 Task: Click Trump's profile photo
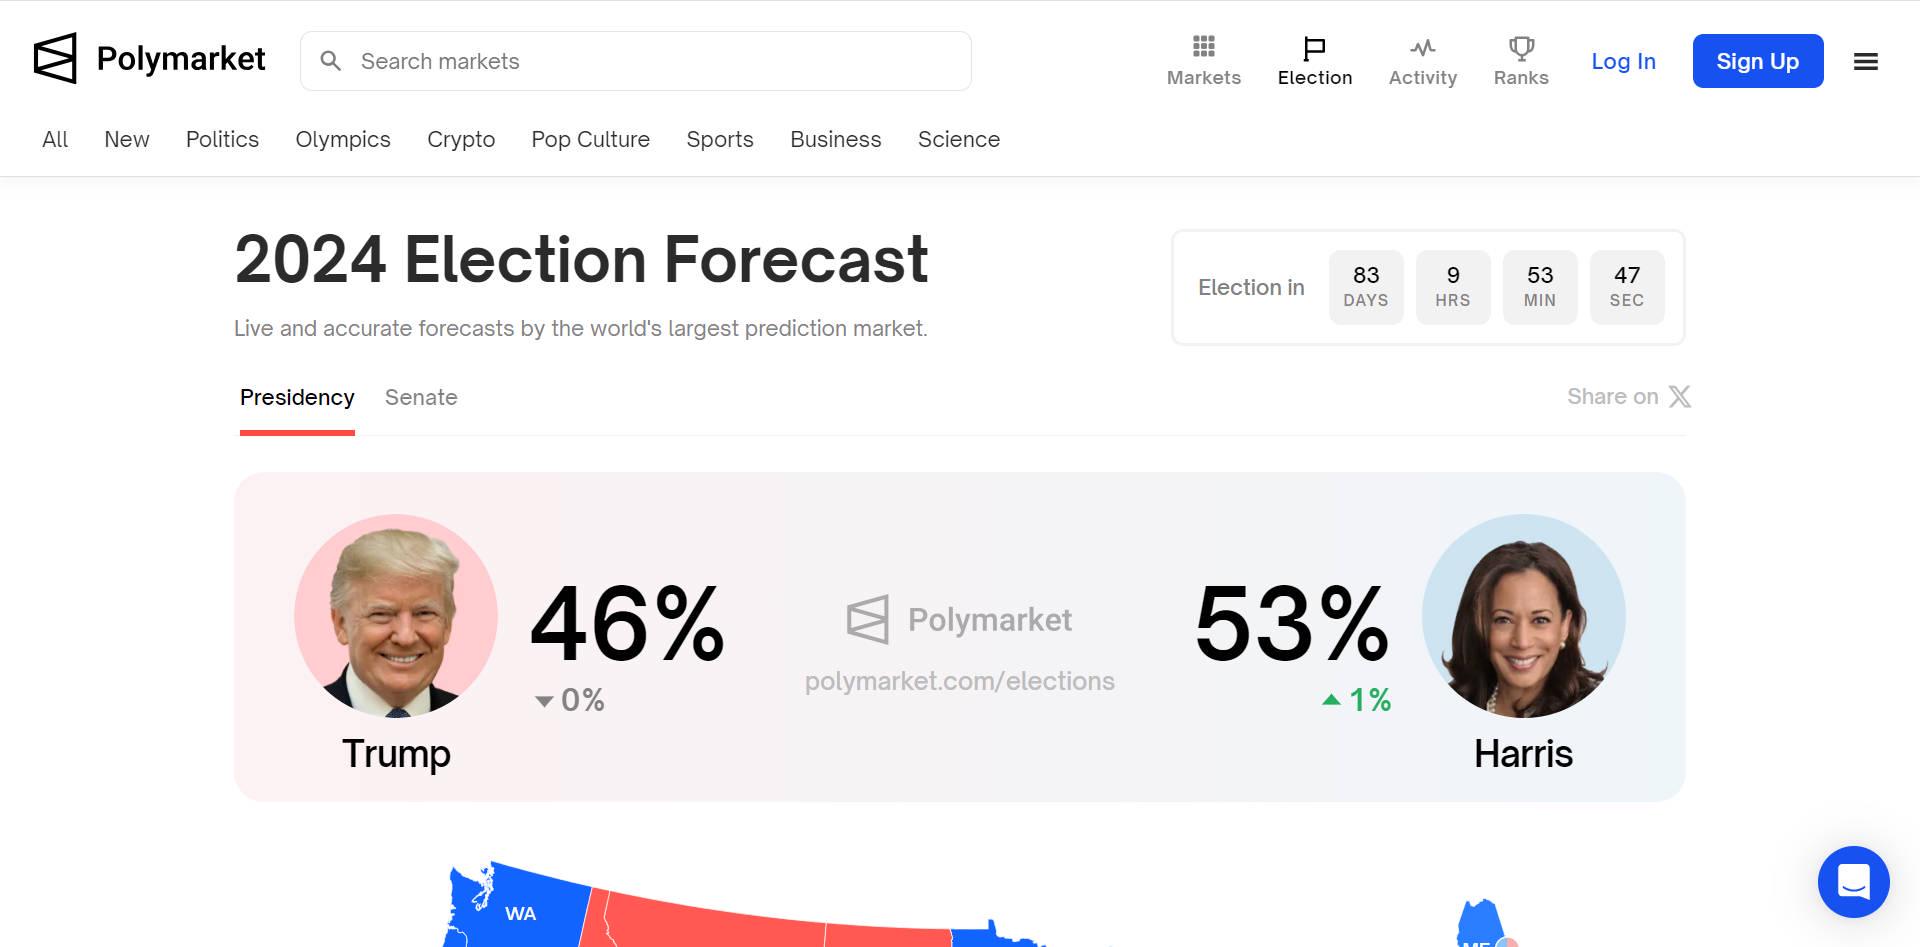click(x=395, y=616)
